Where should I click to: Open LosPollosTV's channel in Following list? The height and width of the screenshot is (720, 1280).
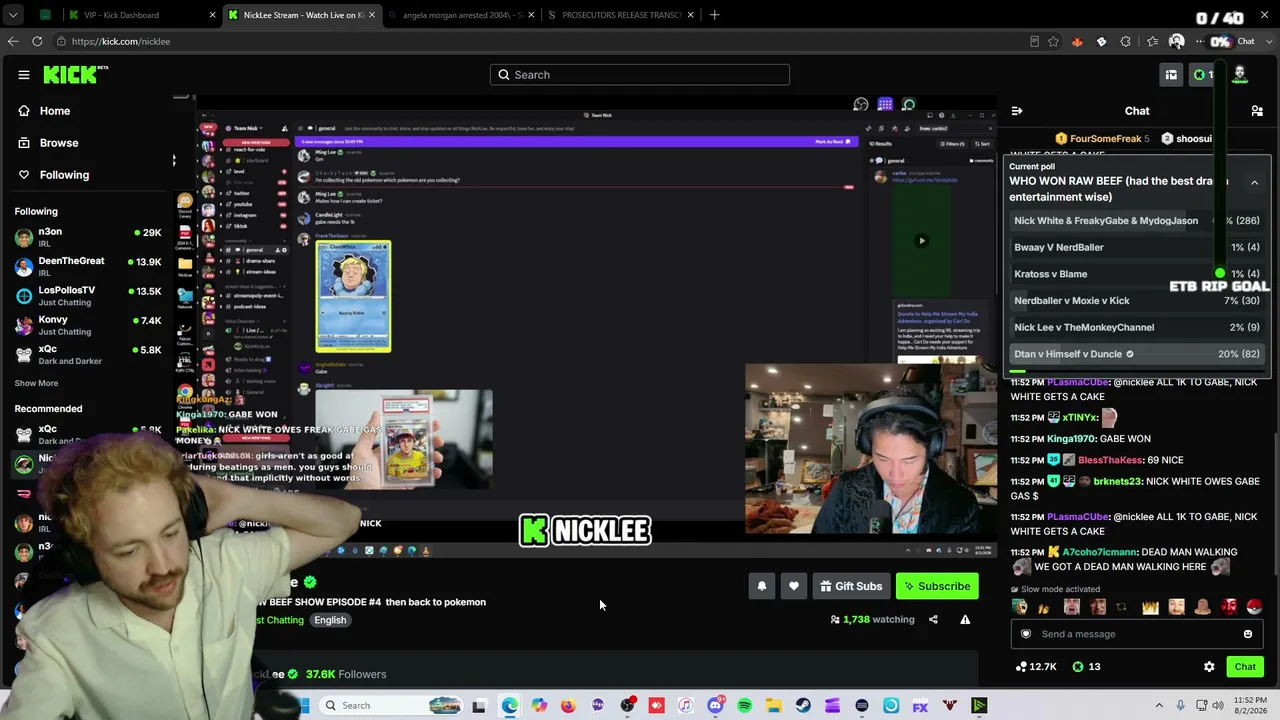coord(88,295)
